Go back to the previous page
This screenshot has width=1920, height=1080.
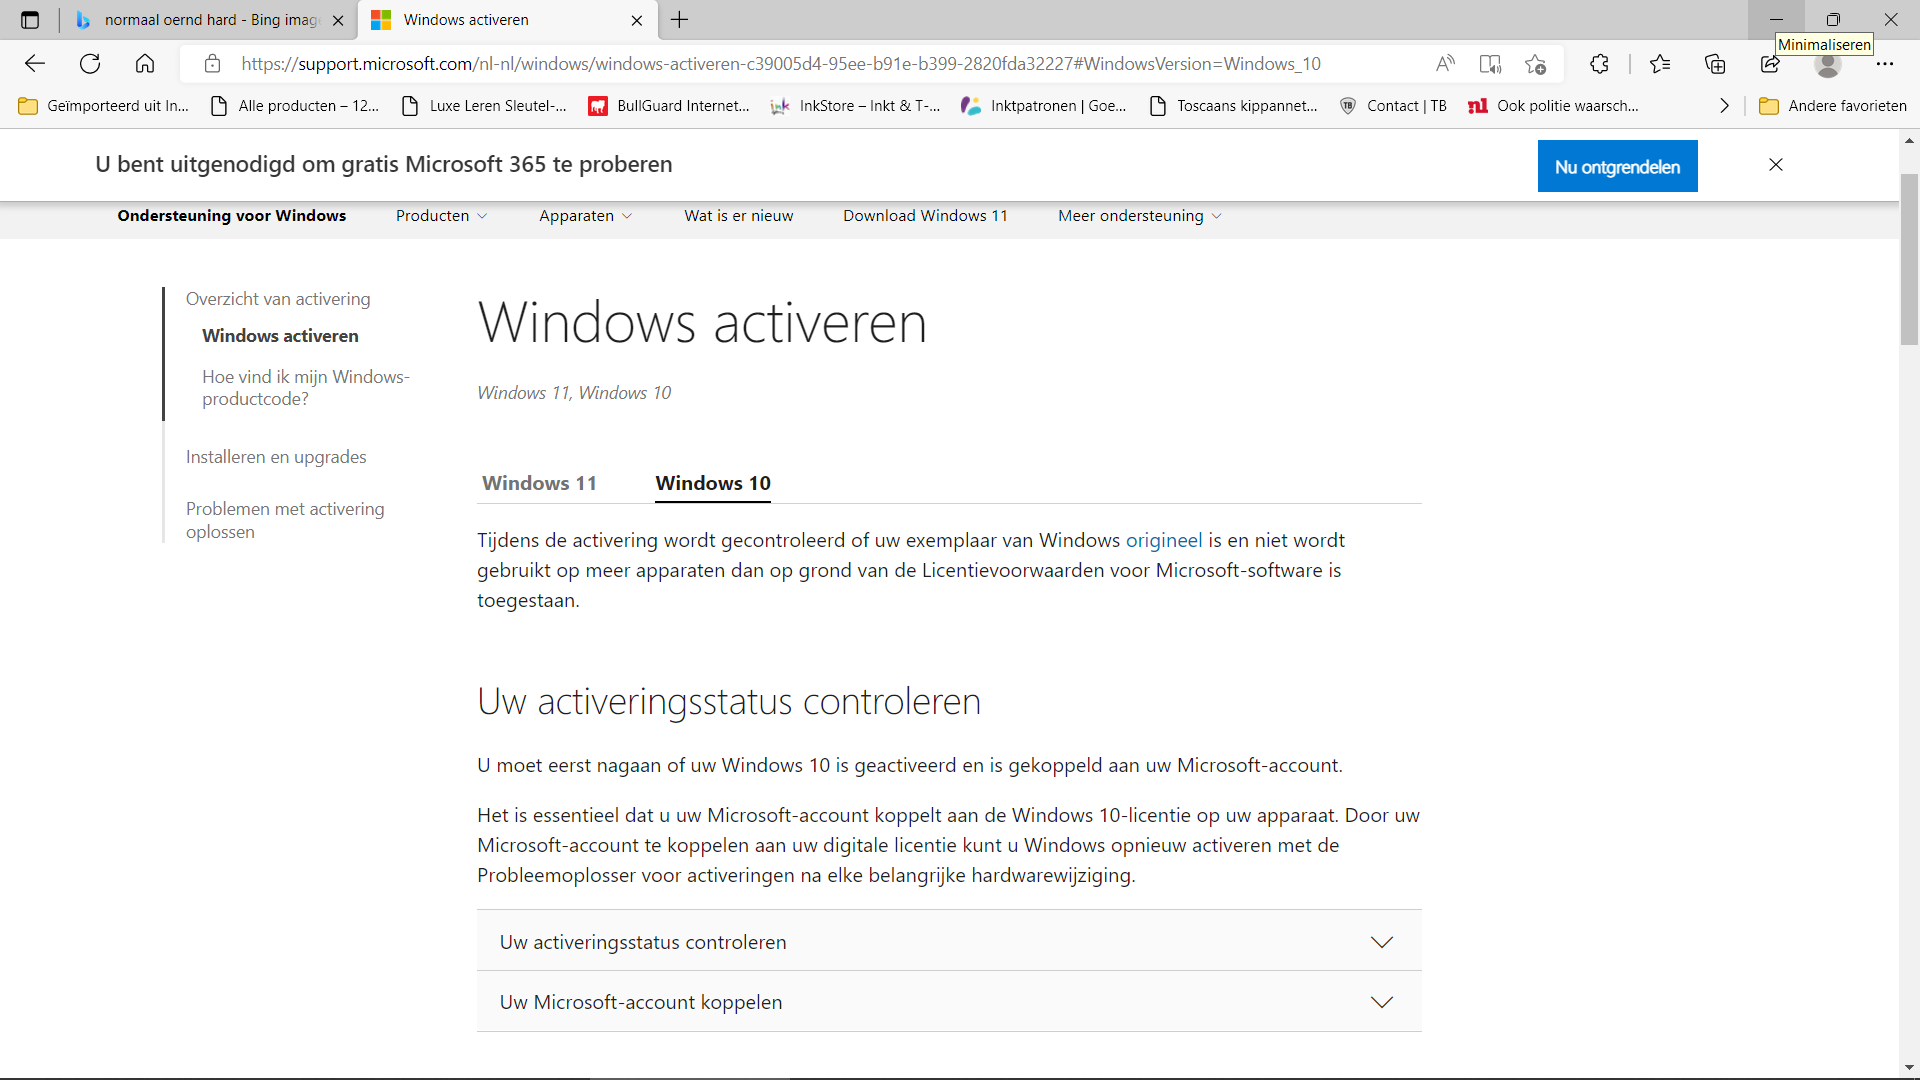point(35,64)
